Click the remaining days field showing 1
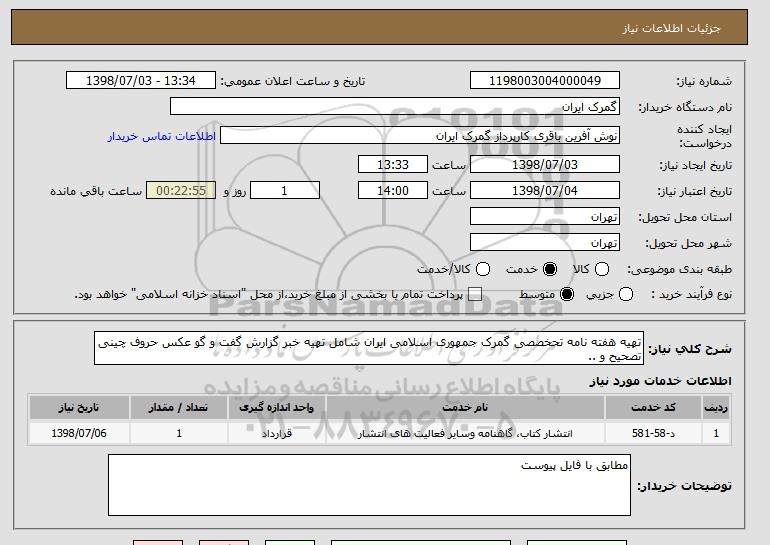Screen dimensions: 770x545 pos(285,191)
